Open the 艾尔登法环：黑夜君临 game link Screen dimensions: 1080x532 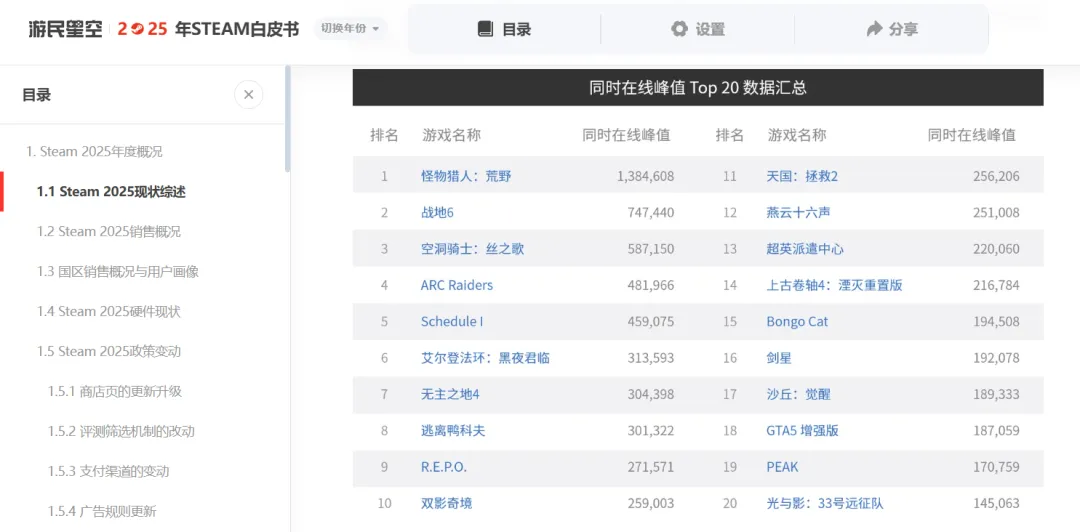coord(485,358)
